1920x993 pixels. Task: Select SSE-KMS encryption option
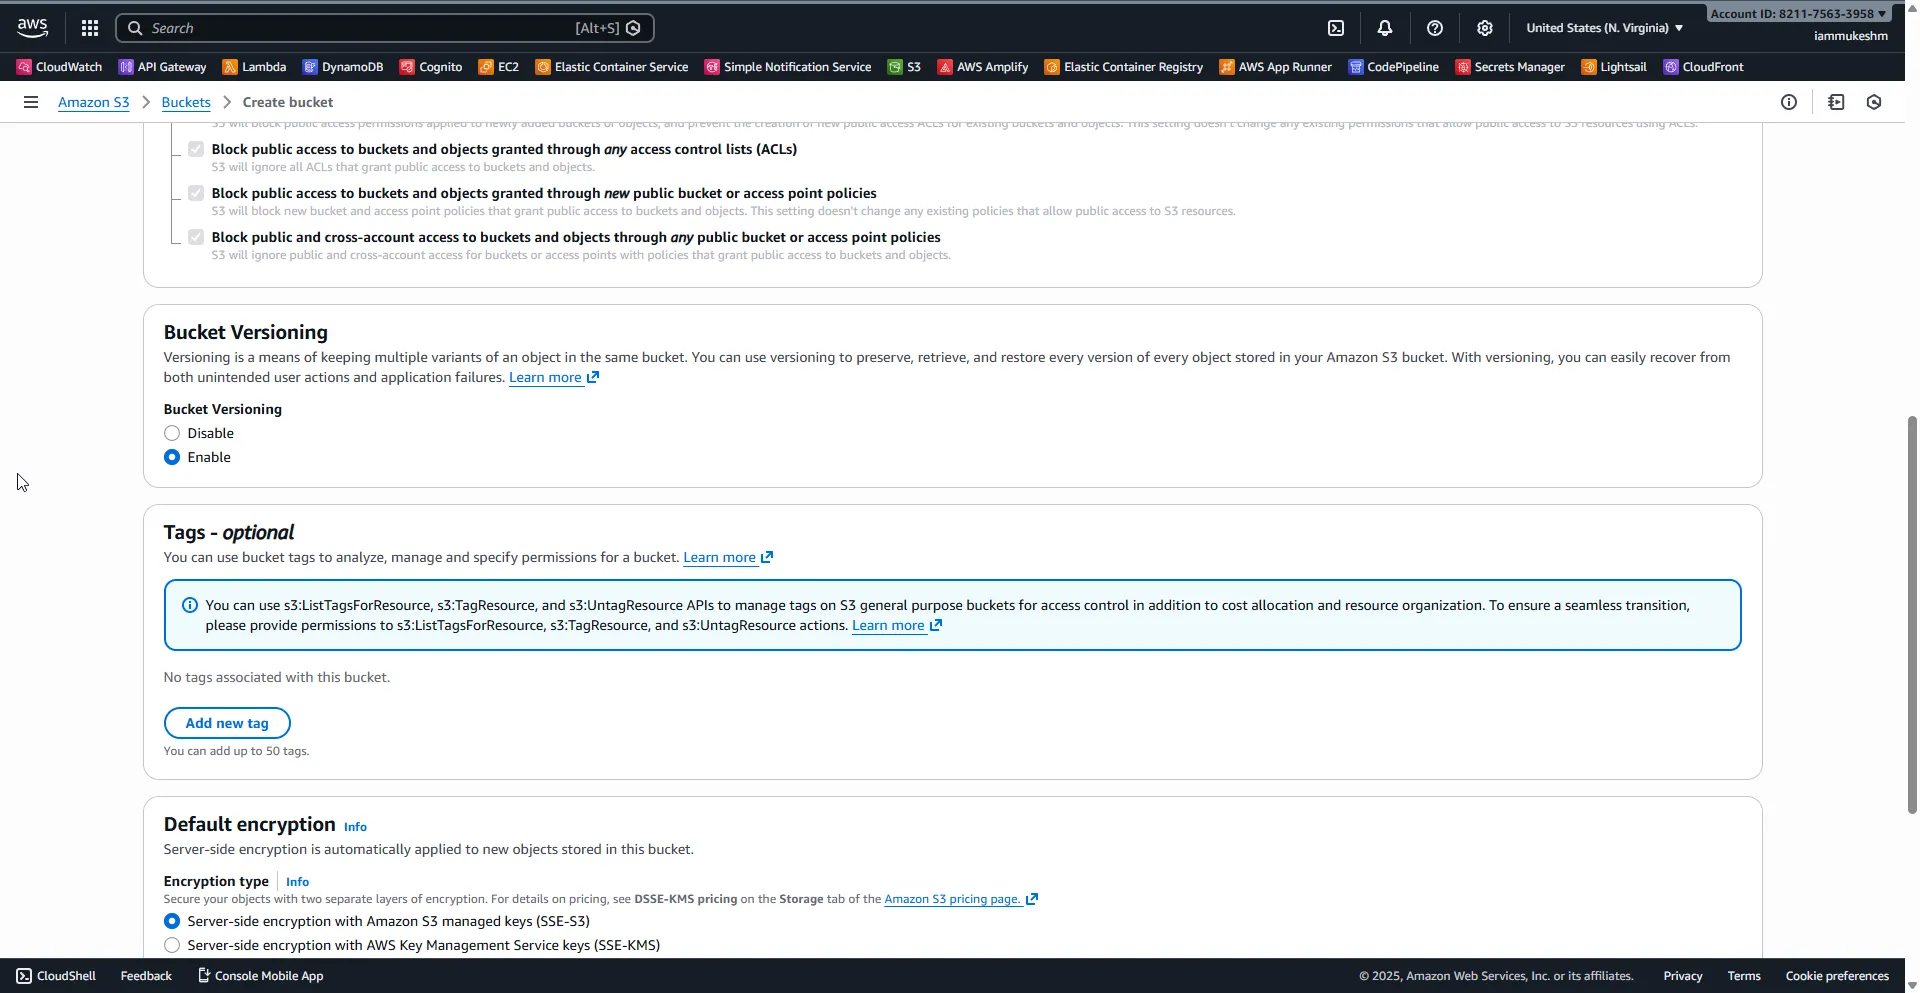pyautogui.click(x=171, y=945)
